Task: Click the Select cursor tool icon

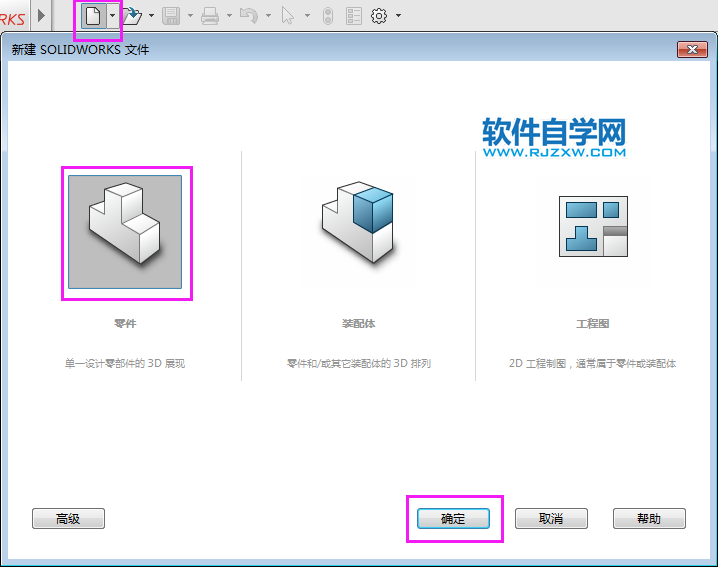Action: pyautogui.click(x=288, y=16)
